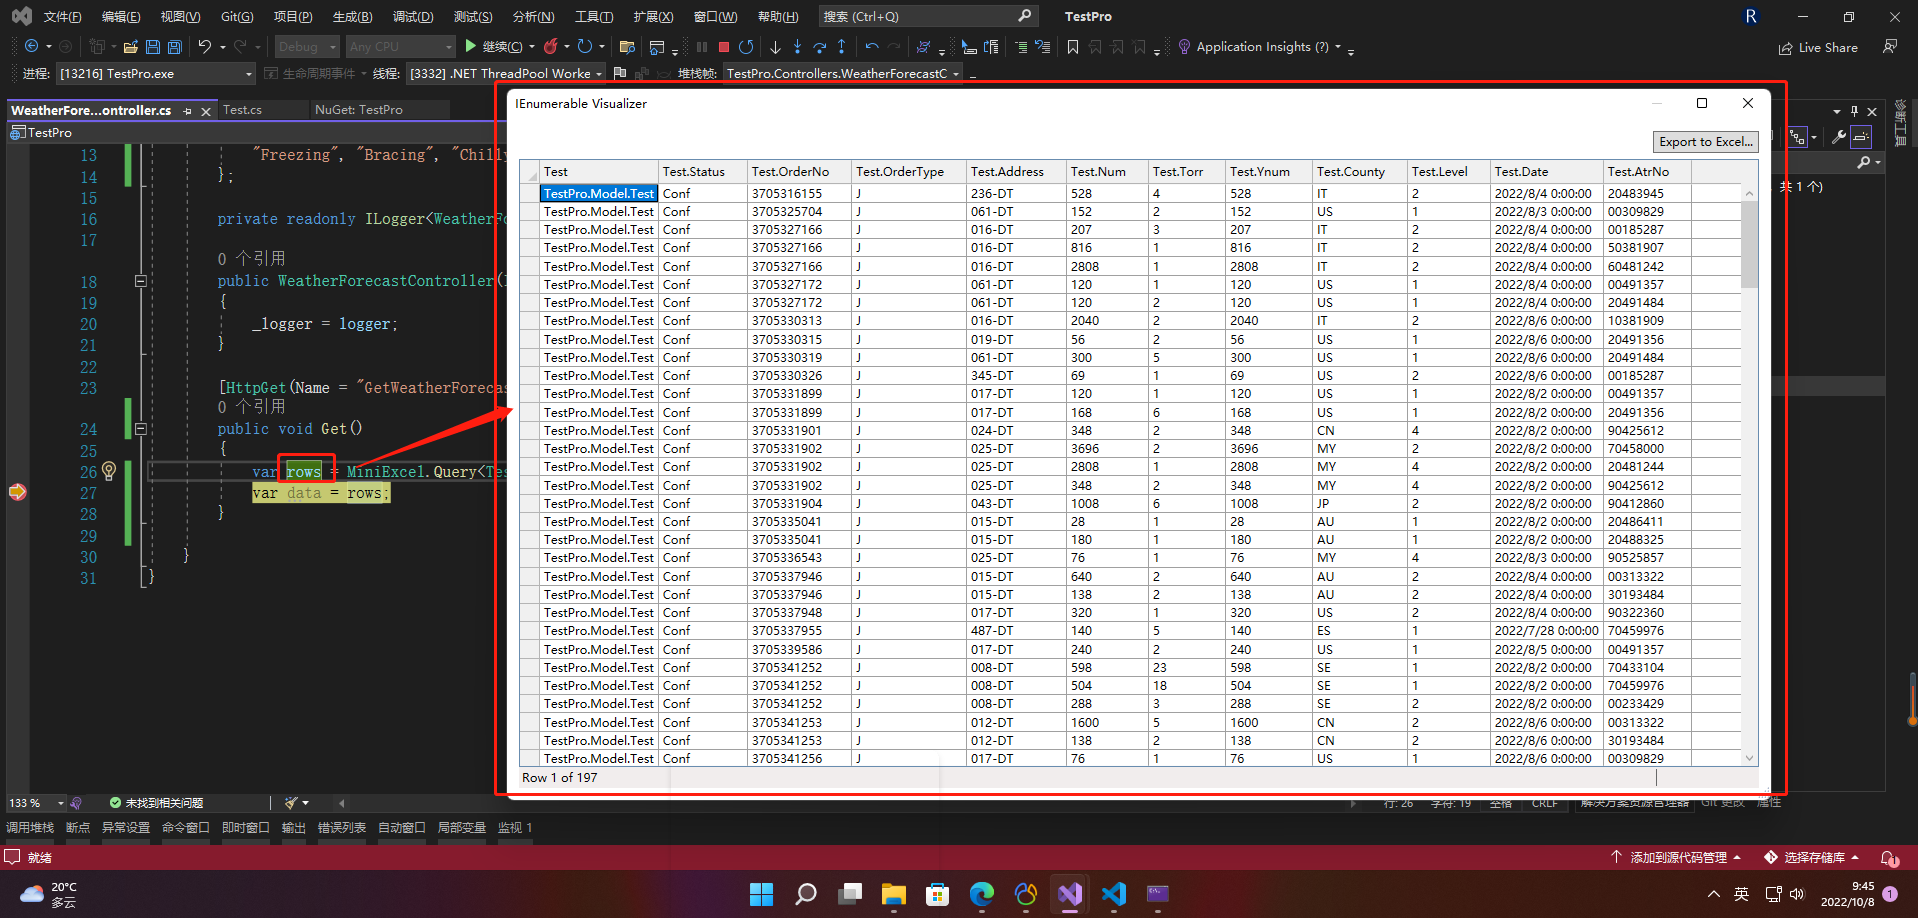1918x918 pixels.
Task: Open the Debug configuration dropdown
Action: click(x=305, y=46)
